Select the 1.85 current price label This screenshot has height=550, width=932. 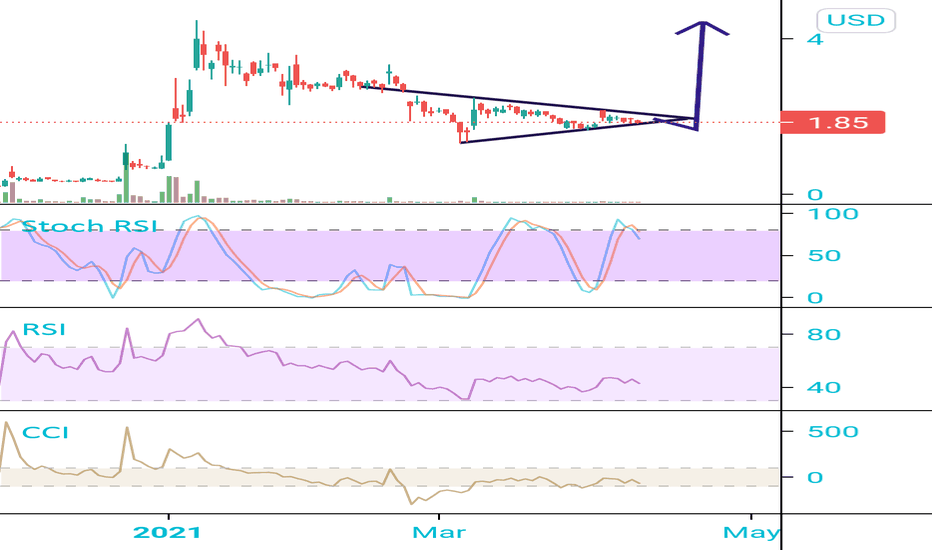(833, 122)
